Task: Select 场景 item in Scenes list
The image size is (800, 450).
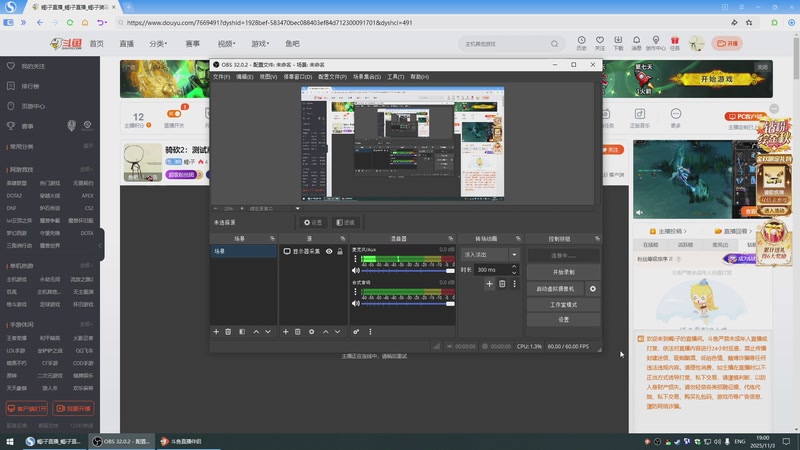Action: (x=243, y=251)
